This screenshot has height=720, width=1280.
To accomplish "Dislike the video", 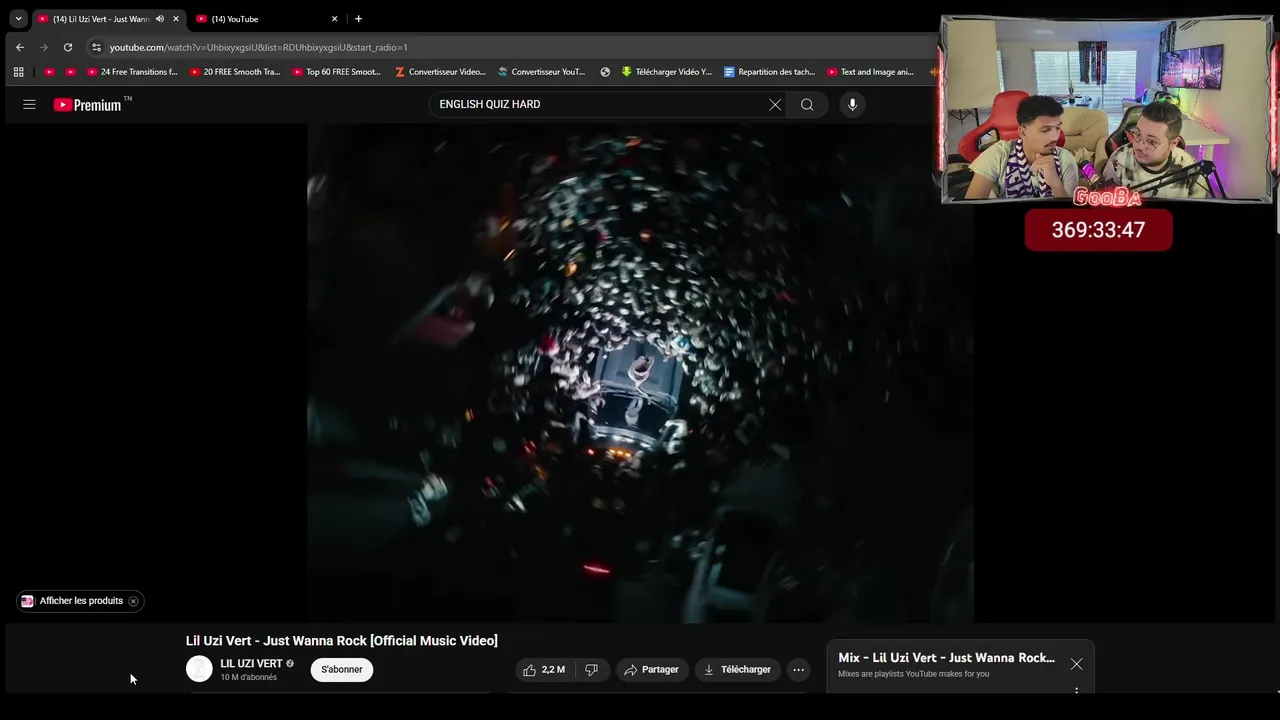I will tap(591, 669).
